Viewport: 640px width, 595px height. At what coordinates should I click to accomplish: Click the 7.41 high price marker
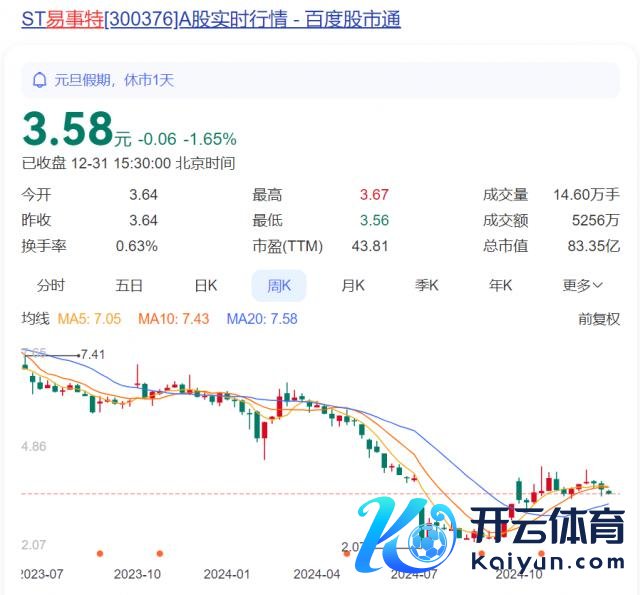93,354
